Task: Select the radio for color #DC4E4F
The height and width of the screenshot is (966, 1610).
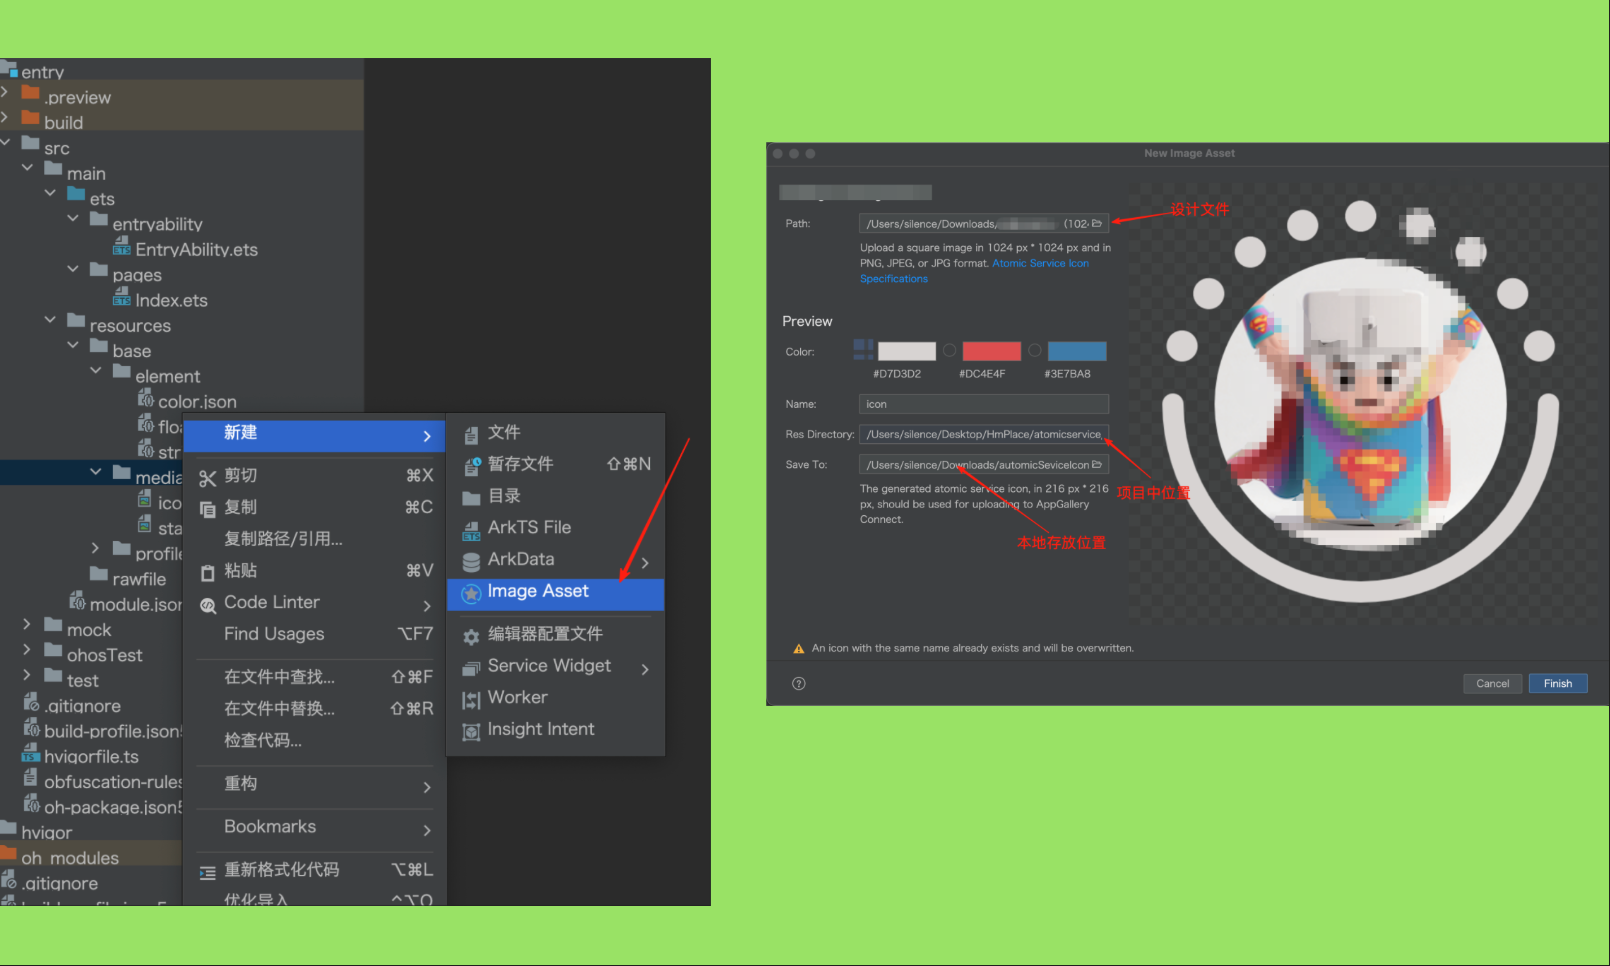Action: (x=949, y=351)
